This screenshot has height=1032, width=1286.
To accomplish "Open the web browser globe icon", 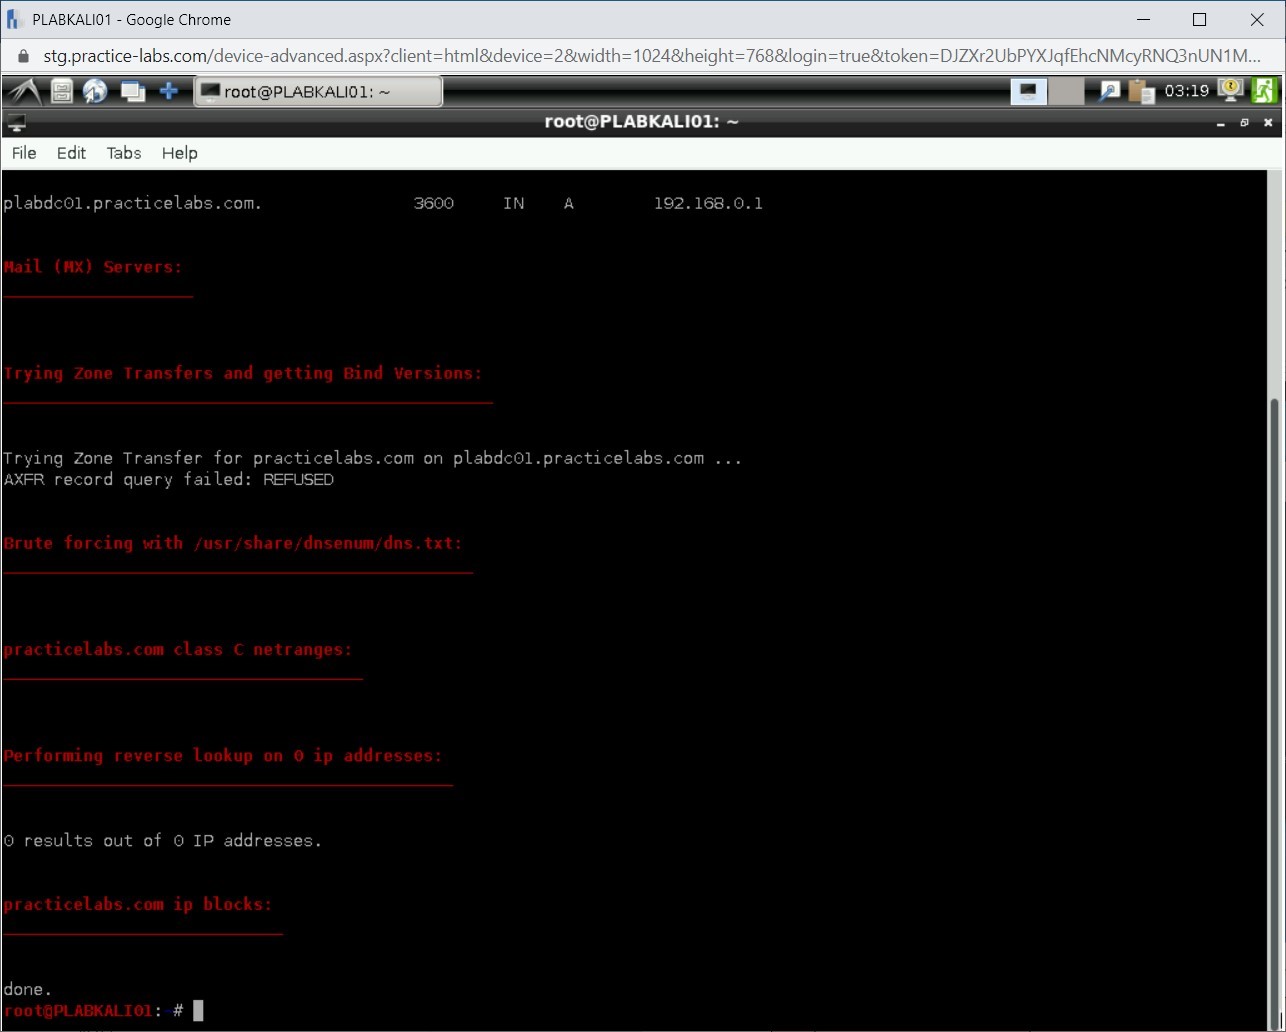I will (95, 92).
